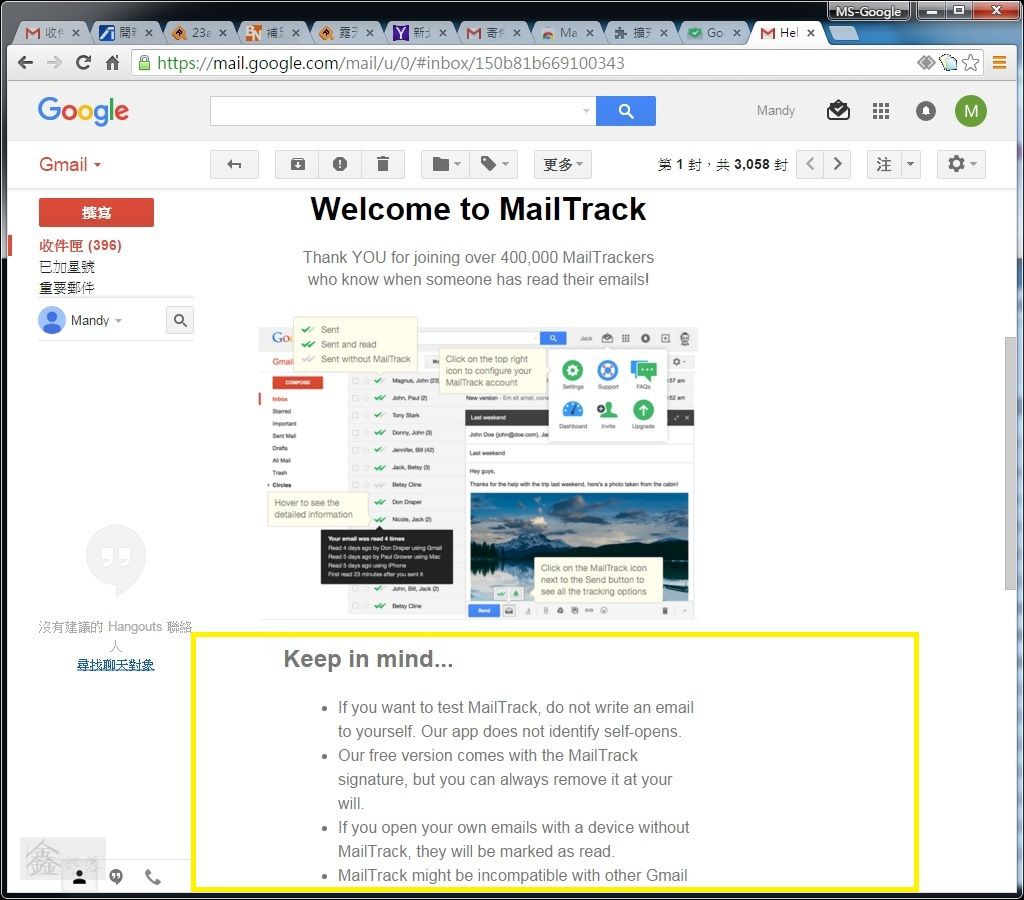Image resolution: width=1024 pixels, height=900 pixels.
Task: Click the 注 input method button
Action: pyautogui.click(x=884, y=165)
